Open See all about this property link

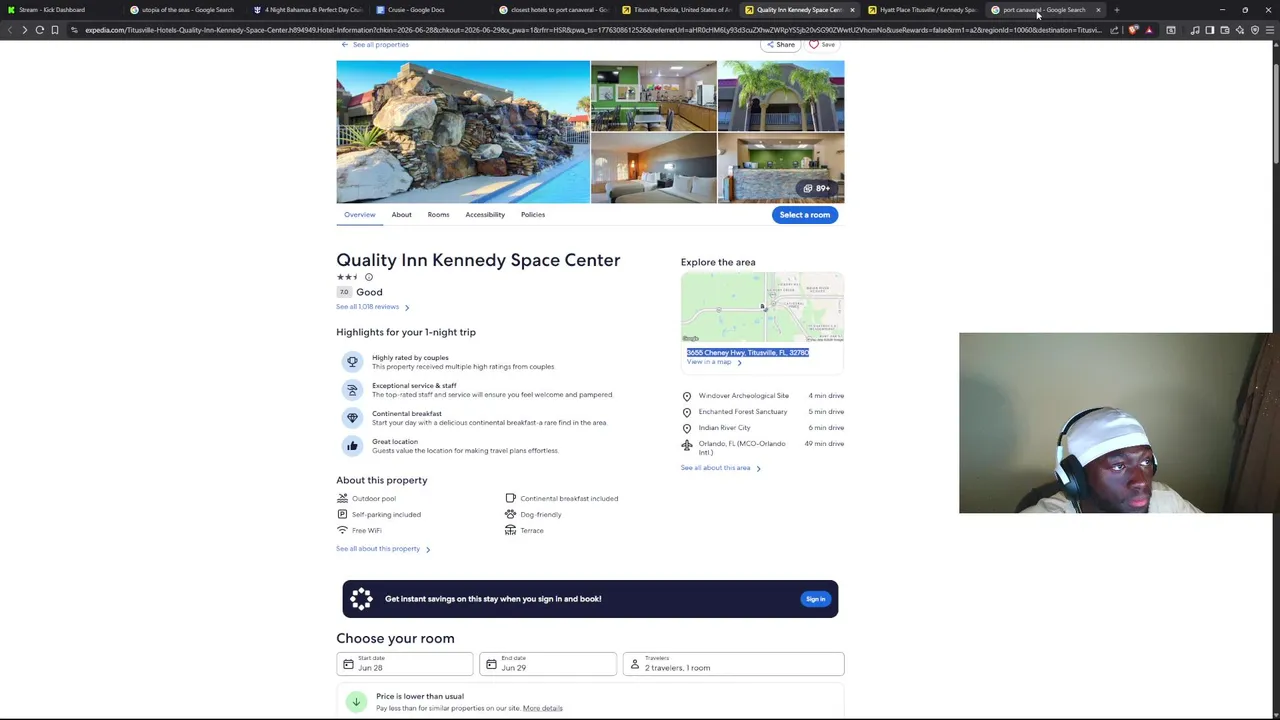point(383,549)
